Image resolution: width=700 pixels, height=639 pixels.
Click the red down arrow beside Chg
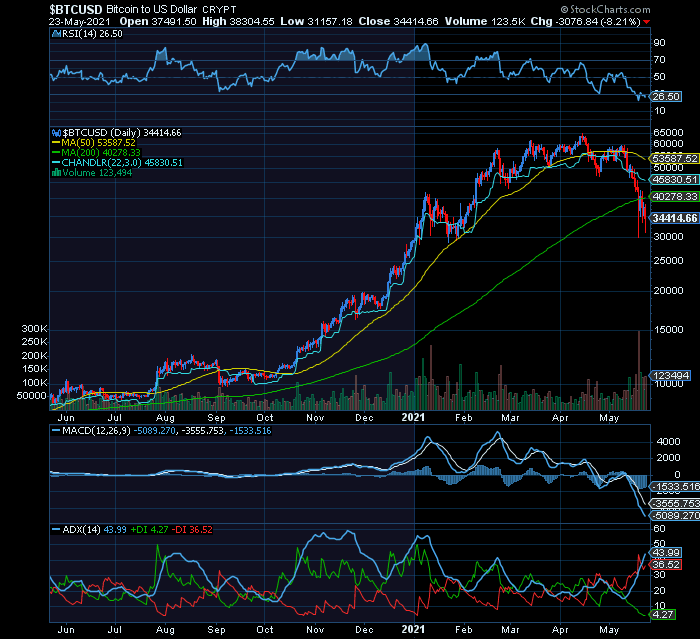coord(646,22)
